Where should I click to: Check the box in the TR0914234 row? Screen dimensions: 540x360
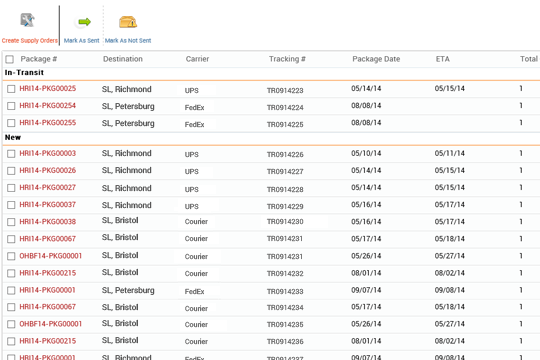[x=11, y=307]
